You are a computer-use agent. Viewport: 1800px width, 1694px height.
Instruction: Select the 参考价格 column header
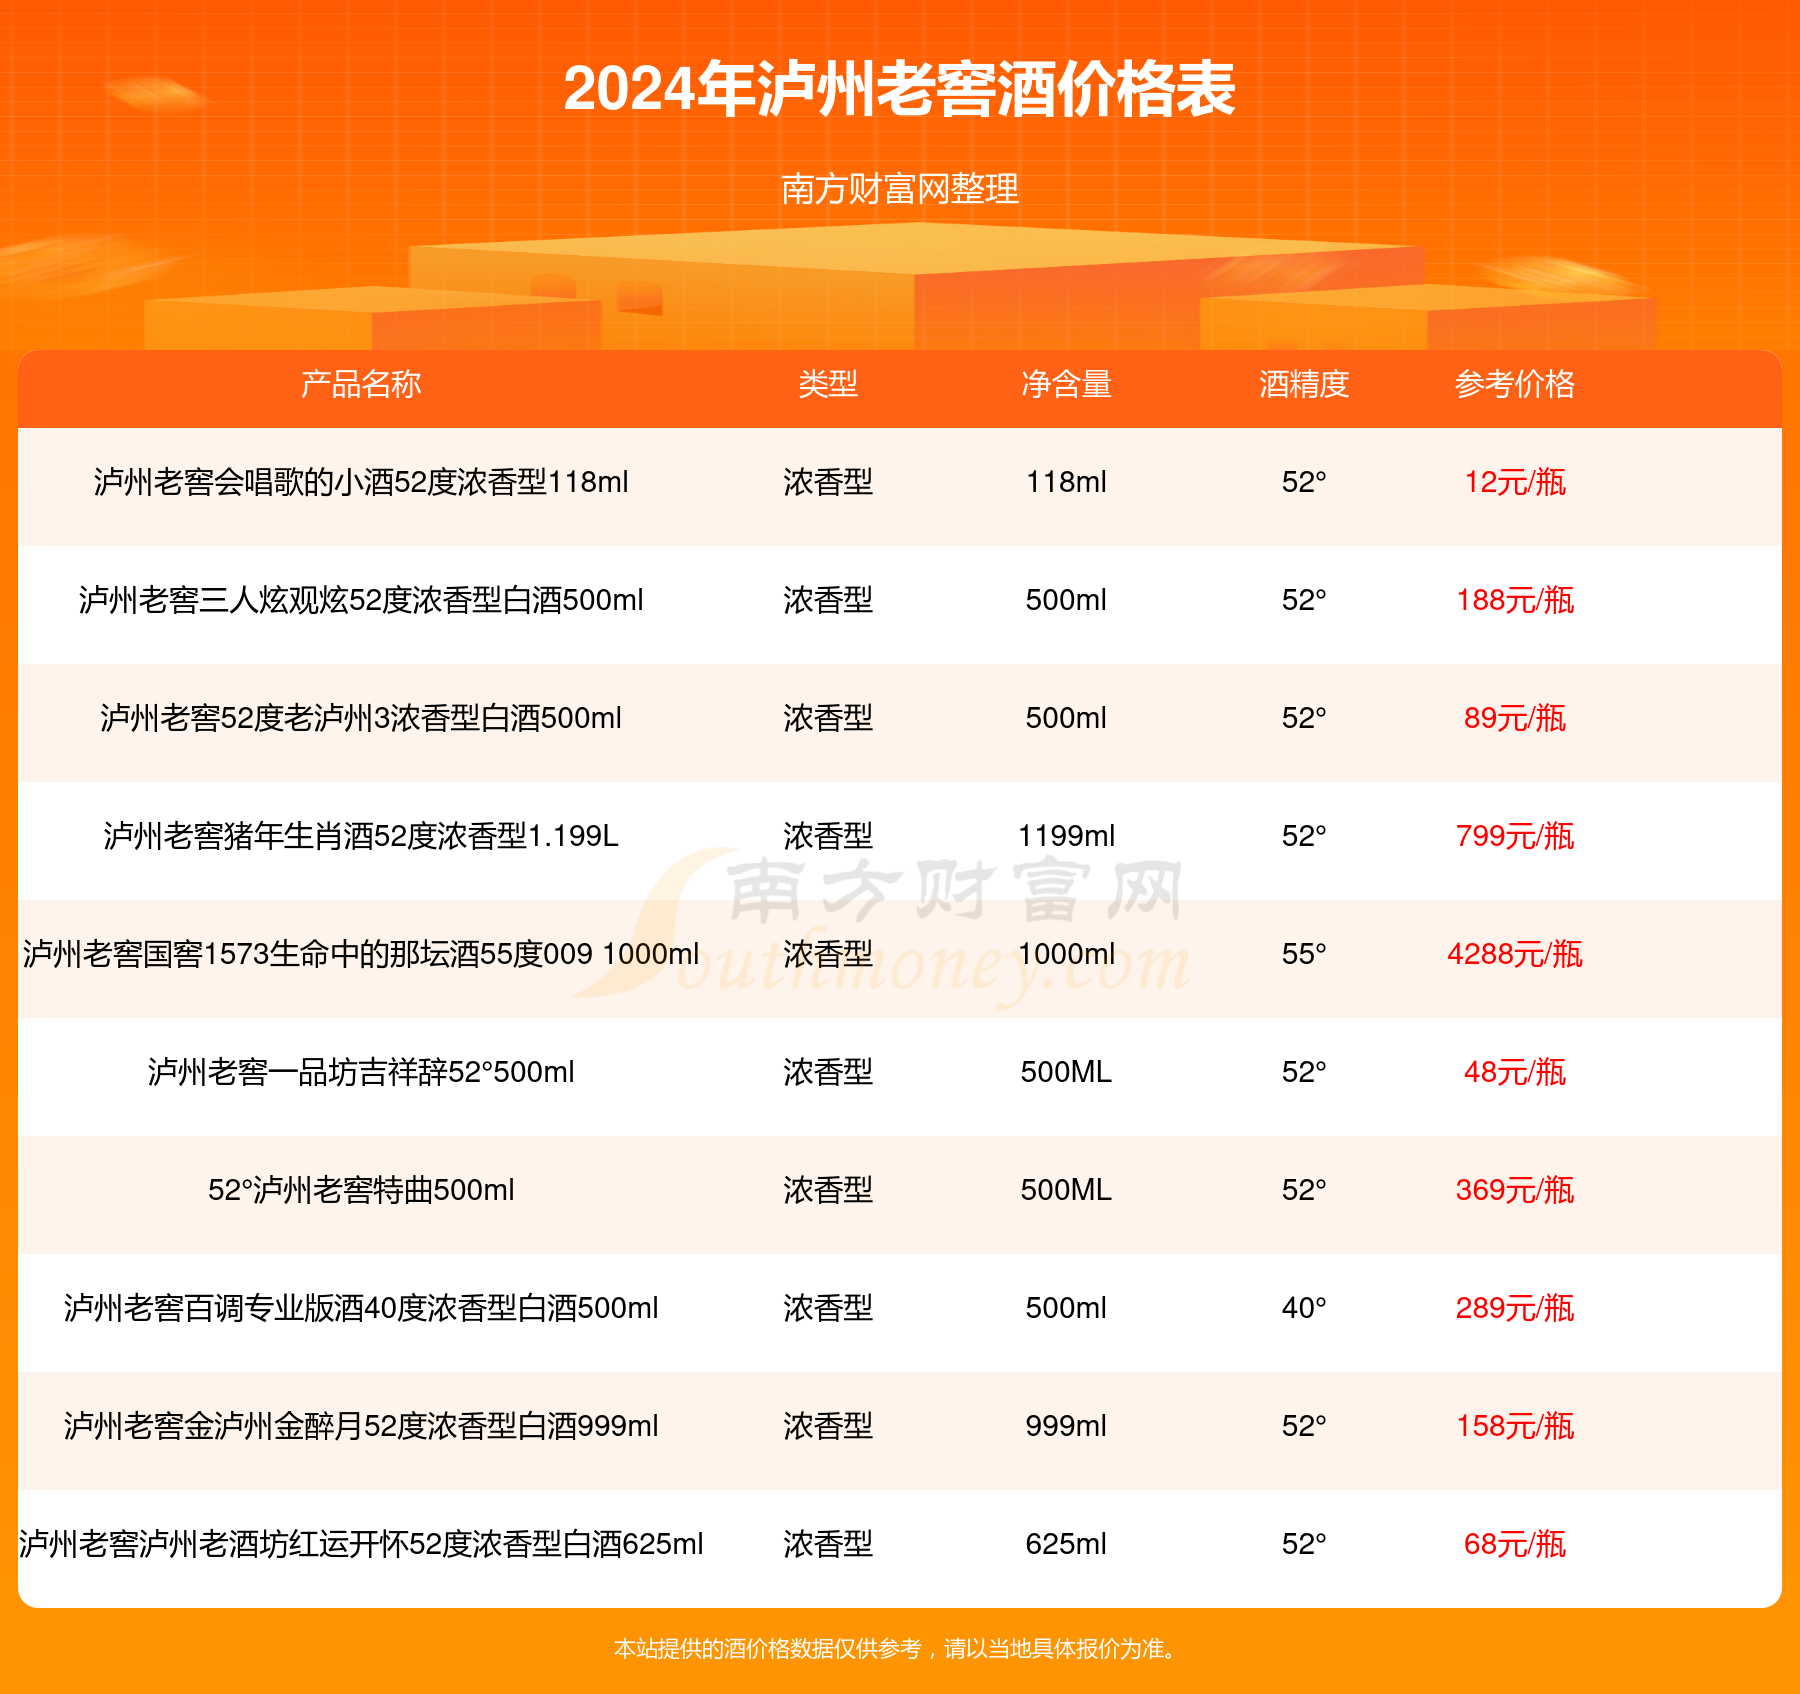1515,384
